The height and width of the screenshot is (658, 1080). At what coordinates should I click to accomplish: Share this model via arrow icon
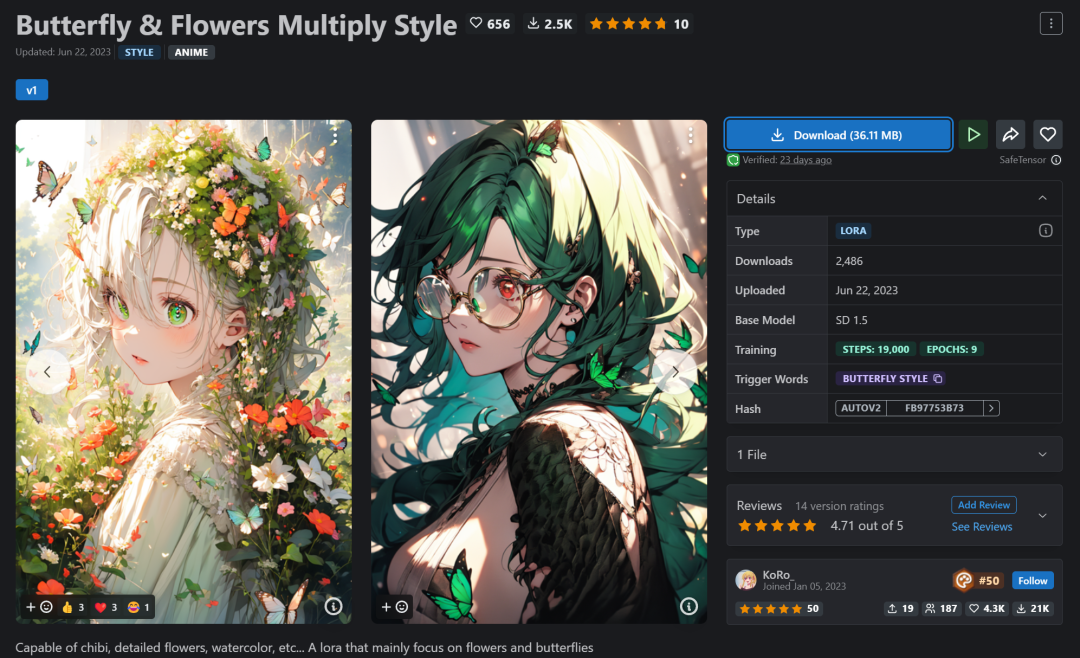1010,134
